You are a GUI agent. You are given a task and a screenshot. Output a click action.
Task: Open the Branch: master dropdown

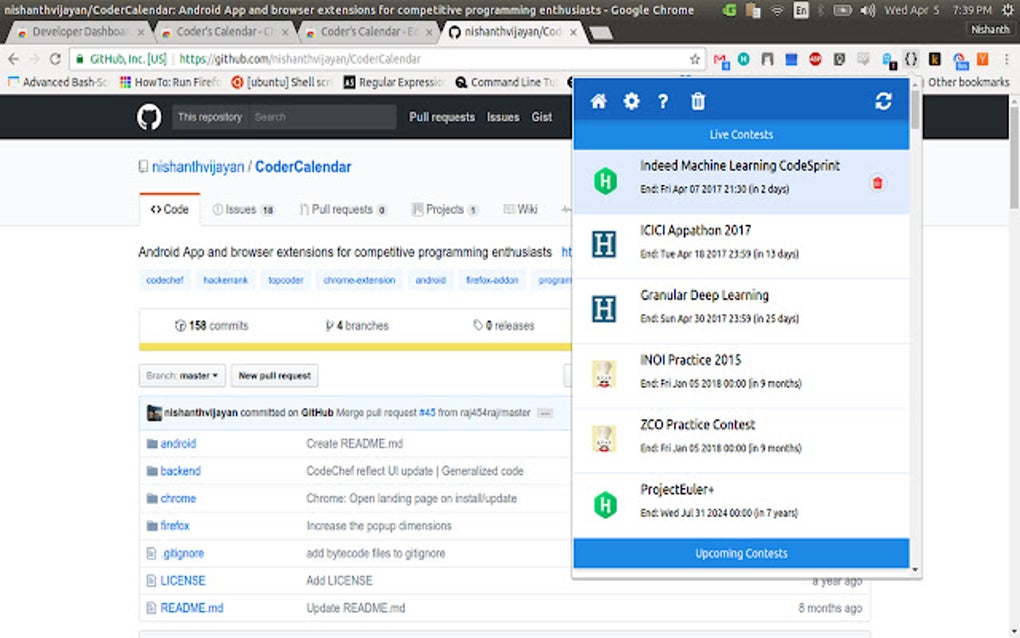pos(181,375)
